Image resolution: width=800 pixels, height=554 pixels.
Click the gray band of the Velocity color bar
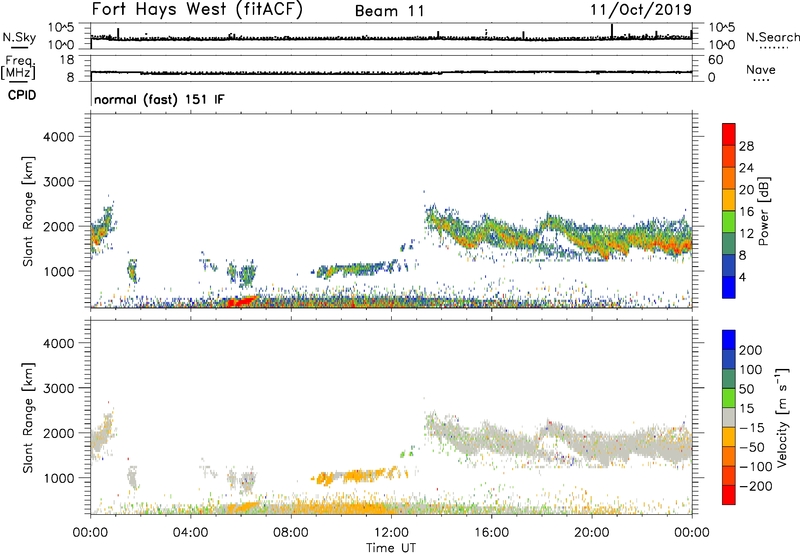(729, 417)
